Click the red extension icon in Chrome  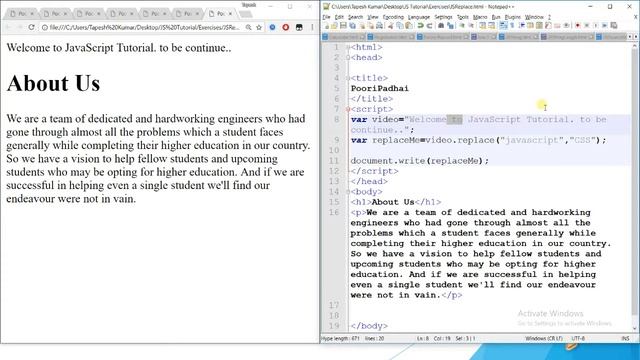click(286, 27)
